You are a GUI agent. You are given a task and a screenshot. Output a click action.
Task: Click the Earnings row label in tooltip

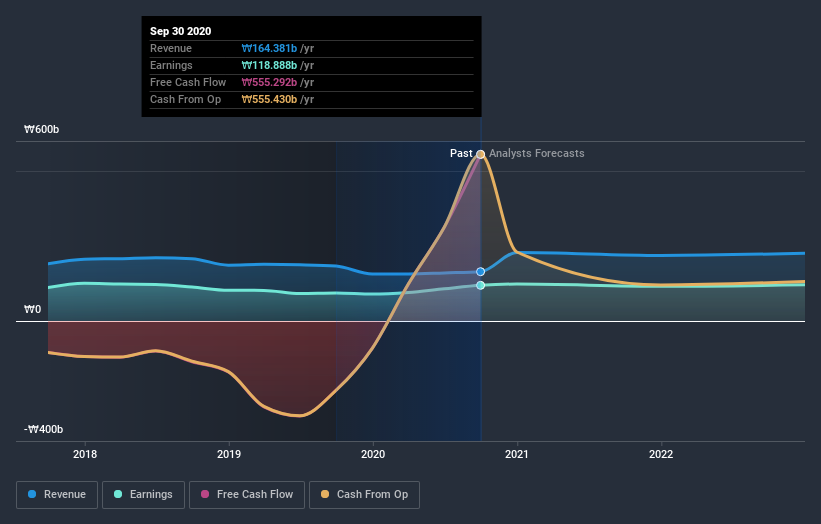point(171,65)
